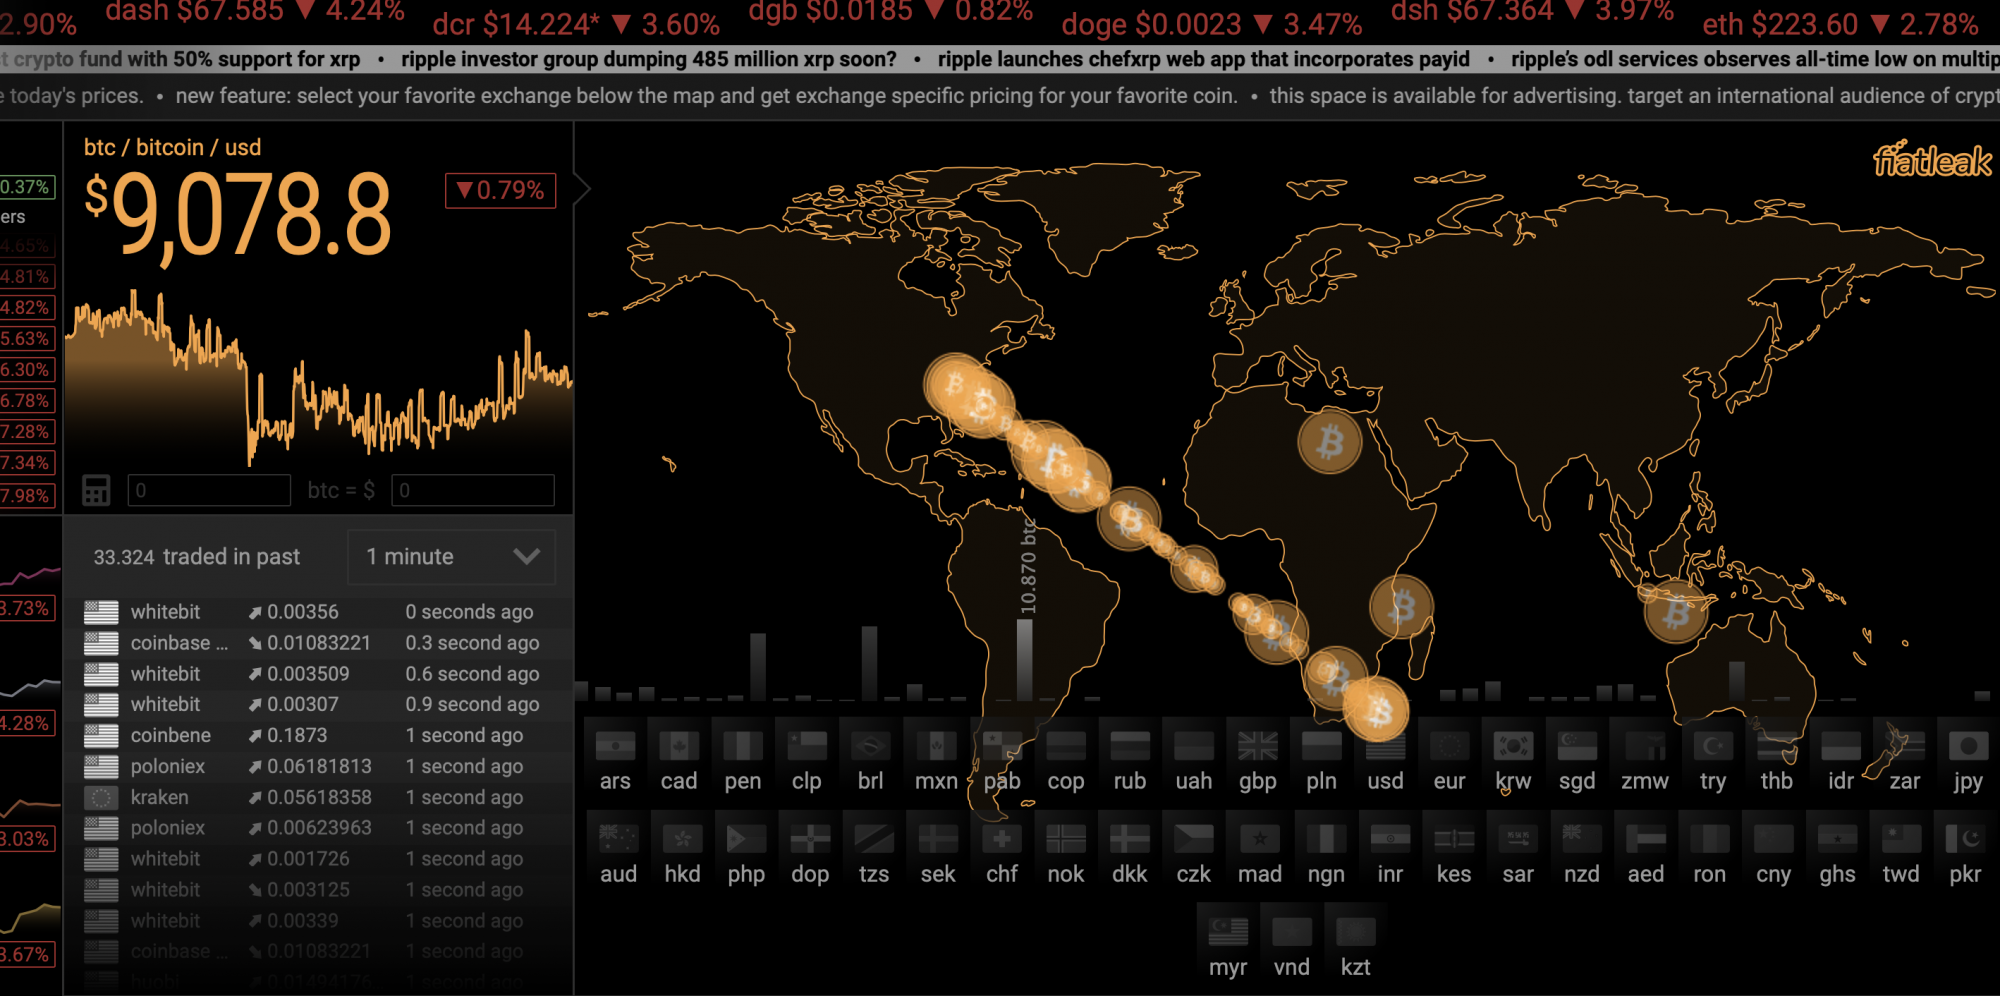Select the chf flag tile

[x=1001, y=839]
